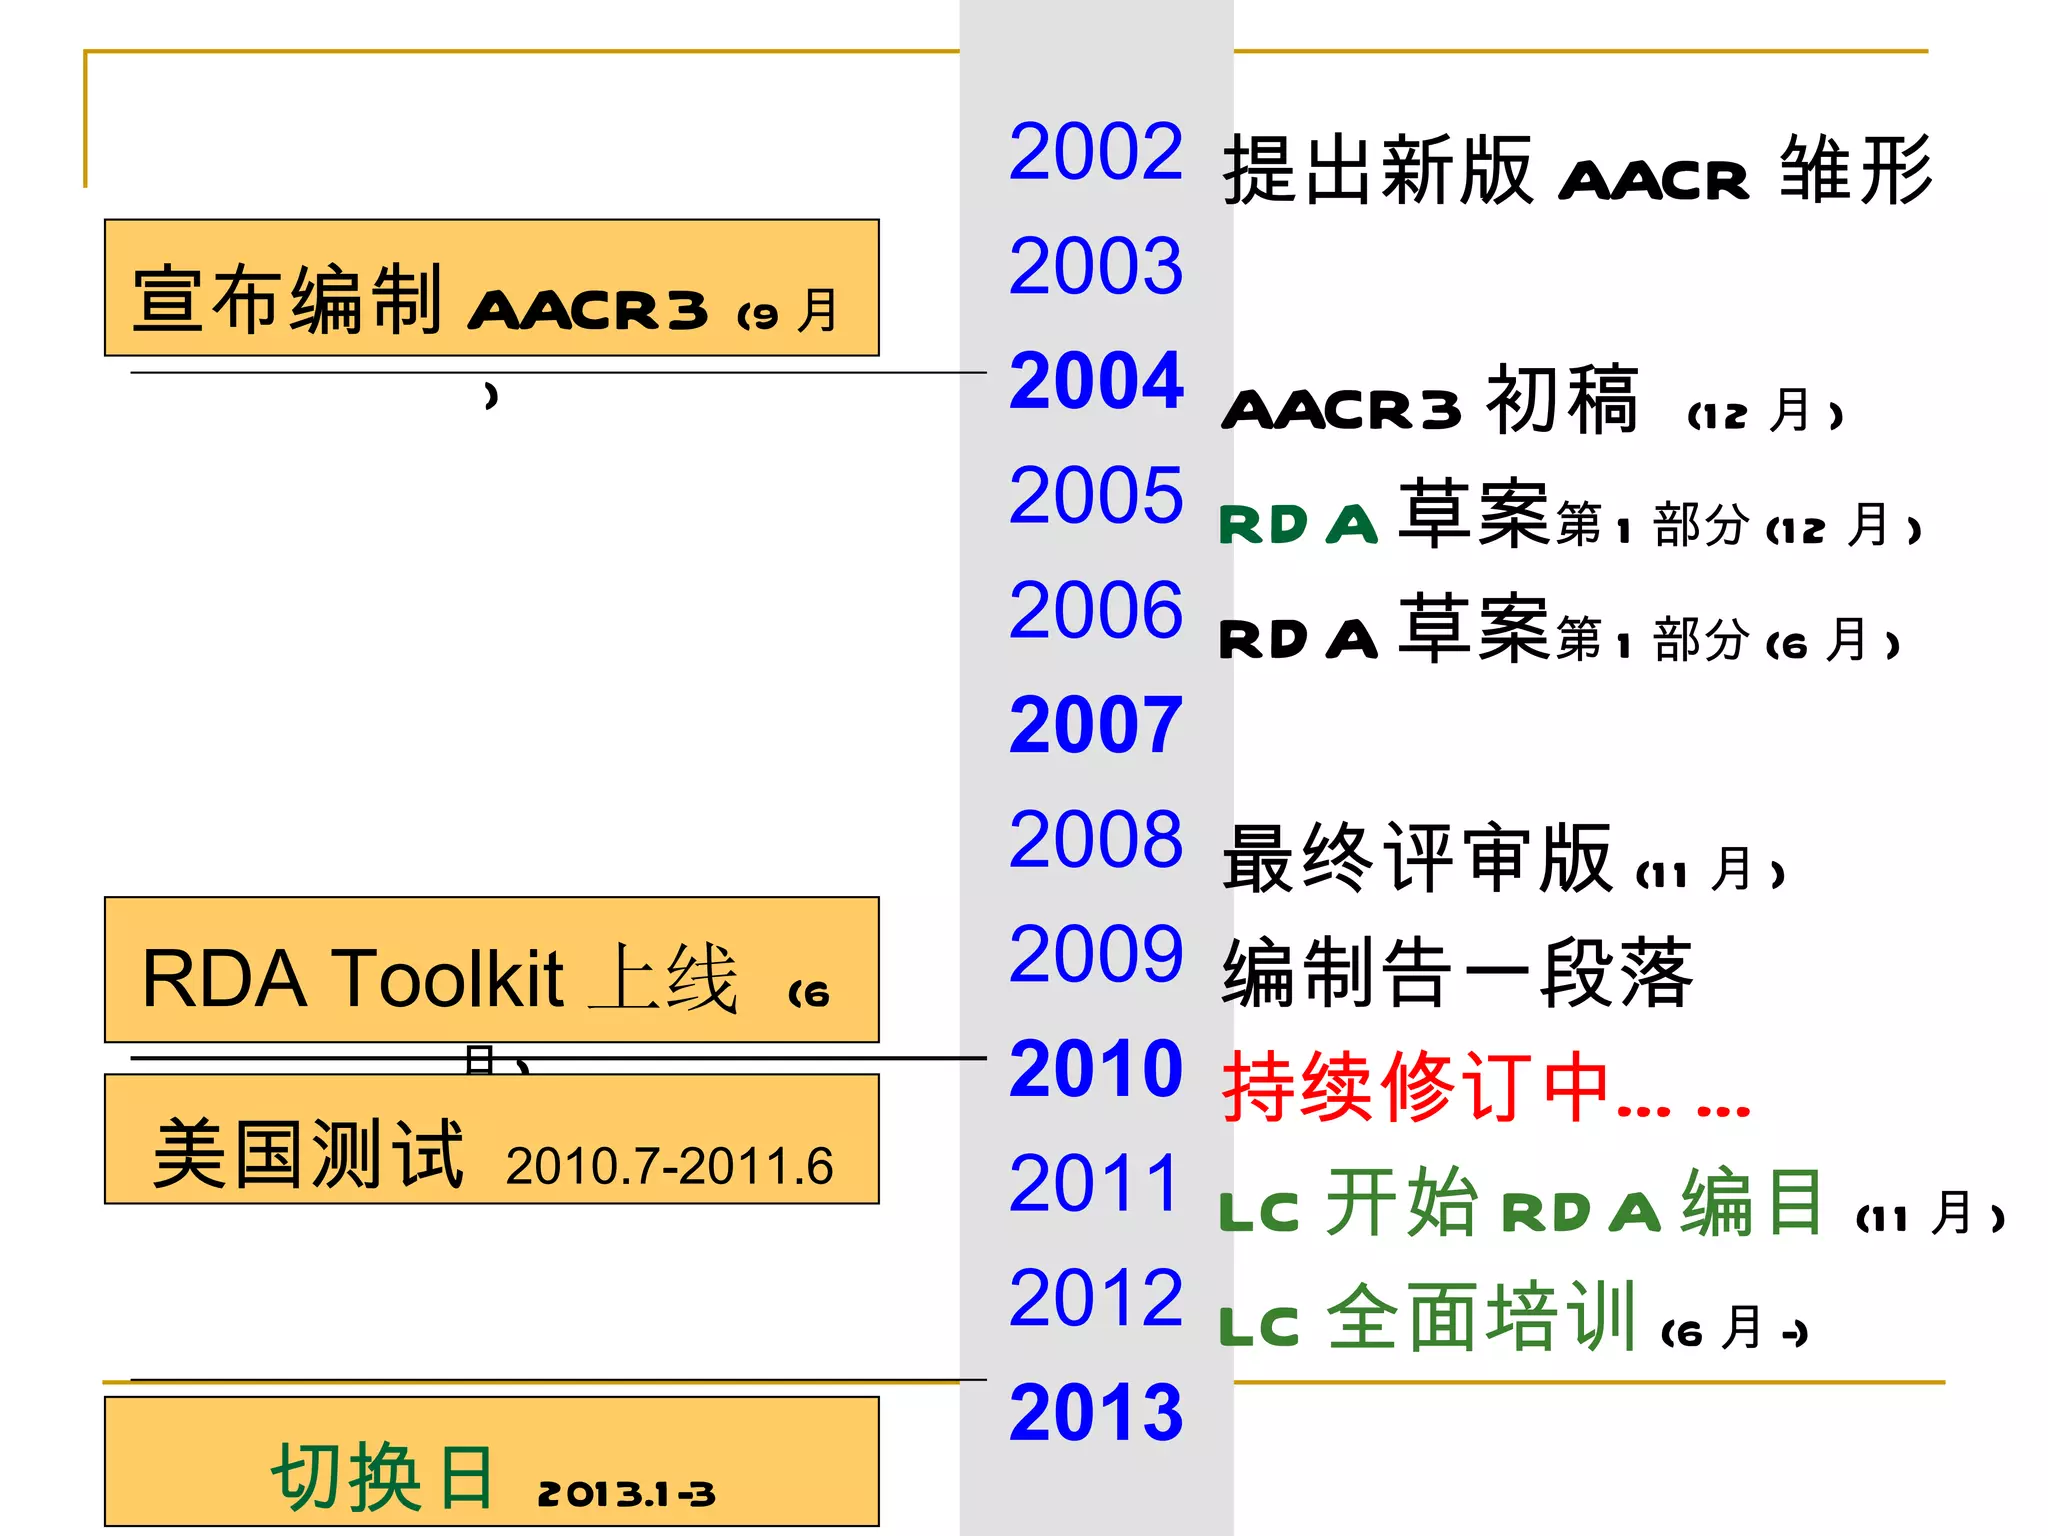Click the year 2008 on the timeline
Image resolution: width=2048 pixels, height=1536 pixels.
(x=1096, y=839)
